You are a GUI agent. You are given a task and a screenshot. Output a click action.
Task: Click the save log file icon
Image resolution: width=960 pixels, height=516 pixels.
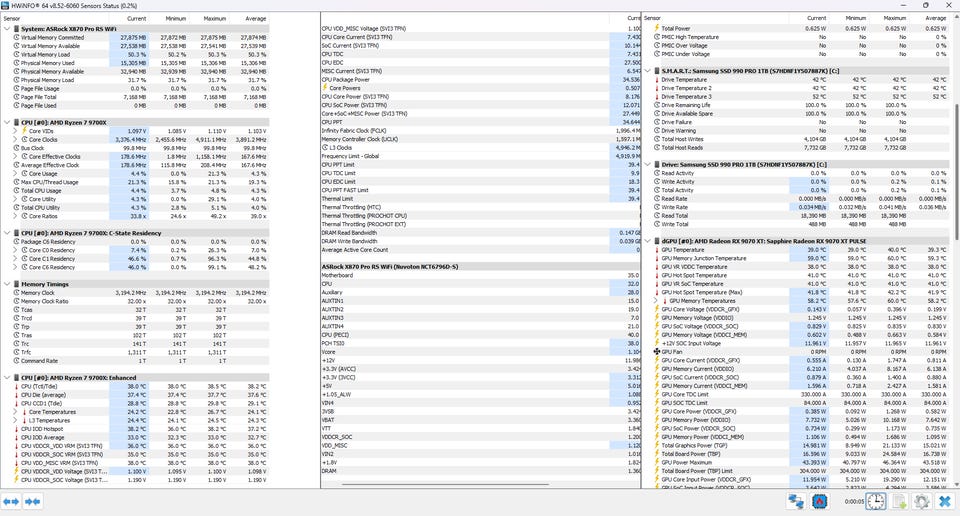click(x=899, y=502)
